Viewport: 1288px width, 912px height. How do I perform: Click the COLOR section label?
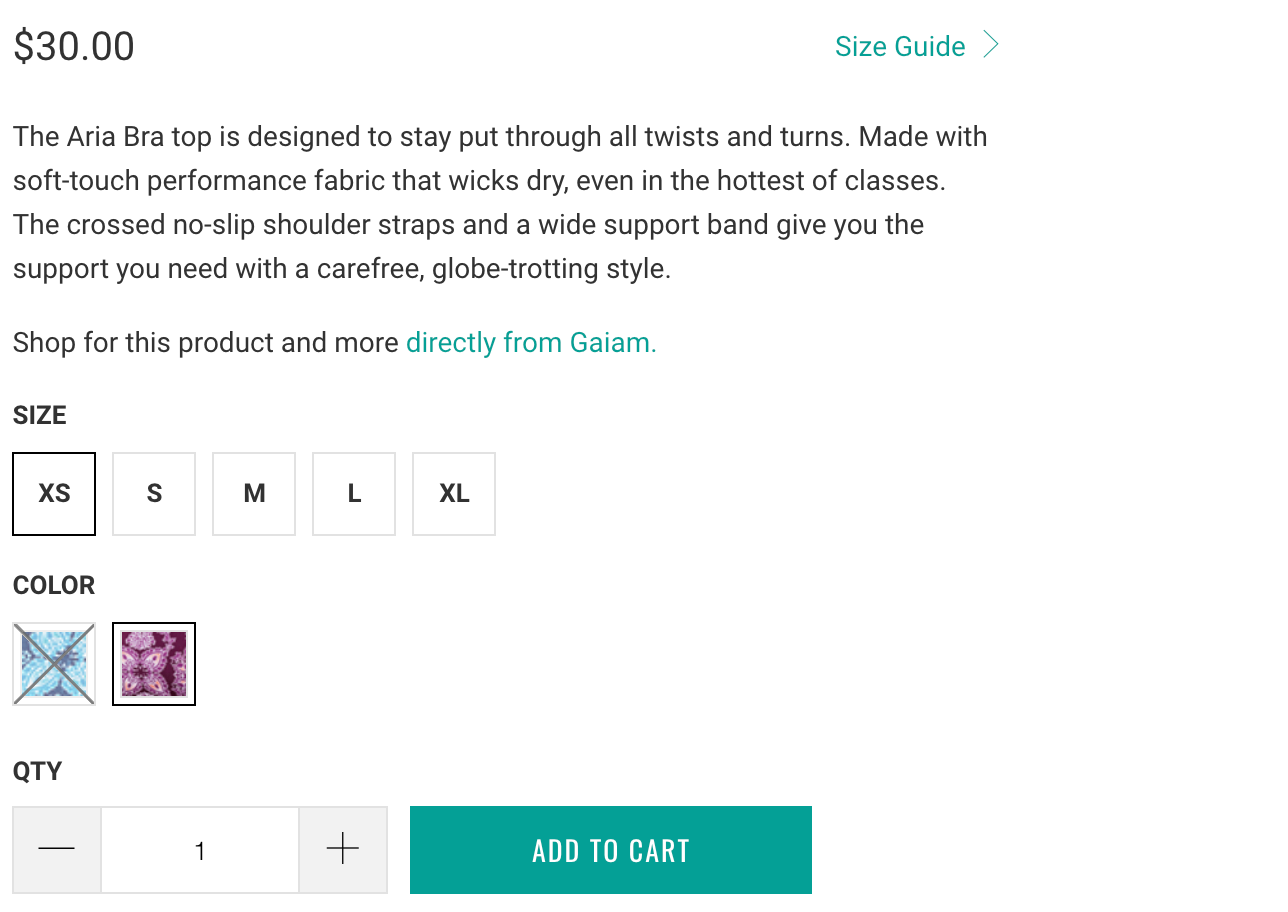(x=54, y=585)
